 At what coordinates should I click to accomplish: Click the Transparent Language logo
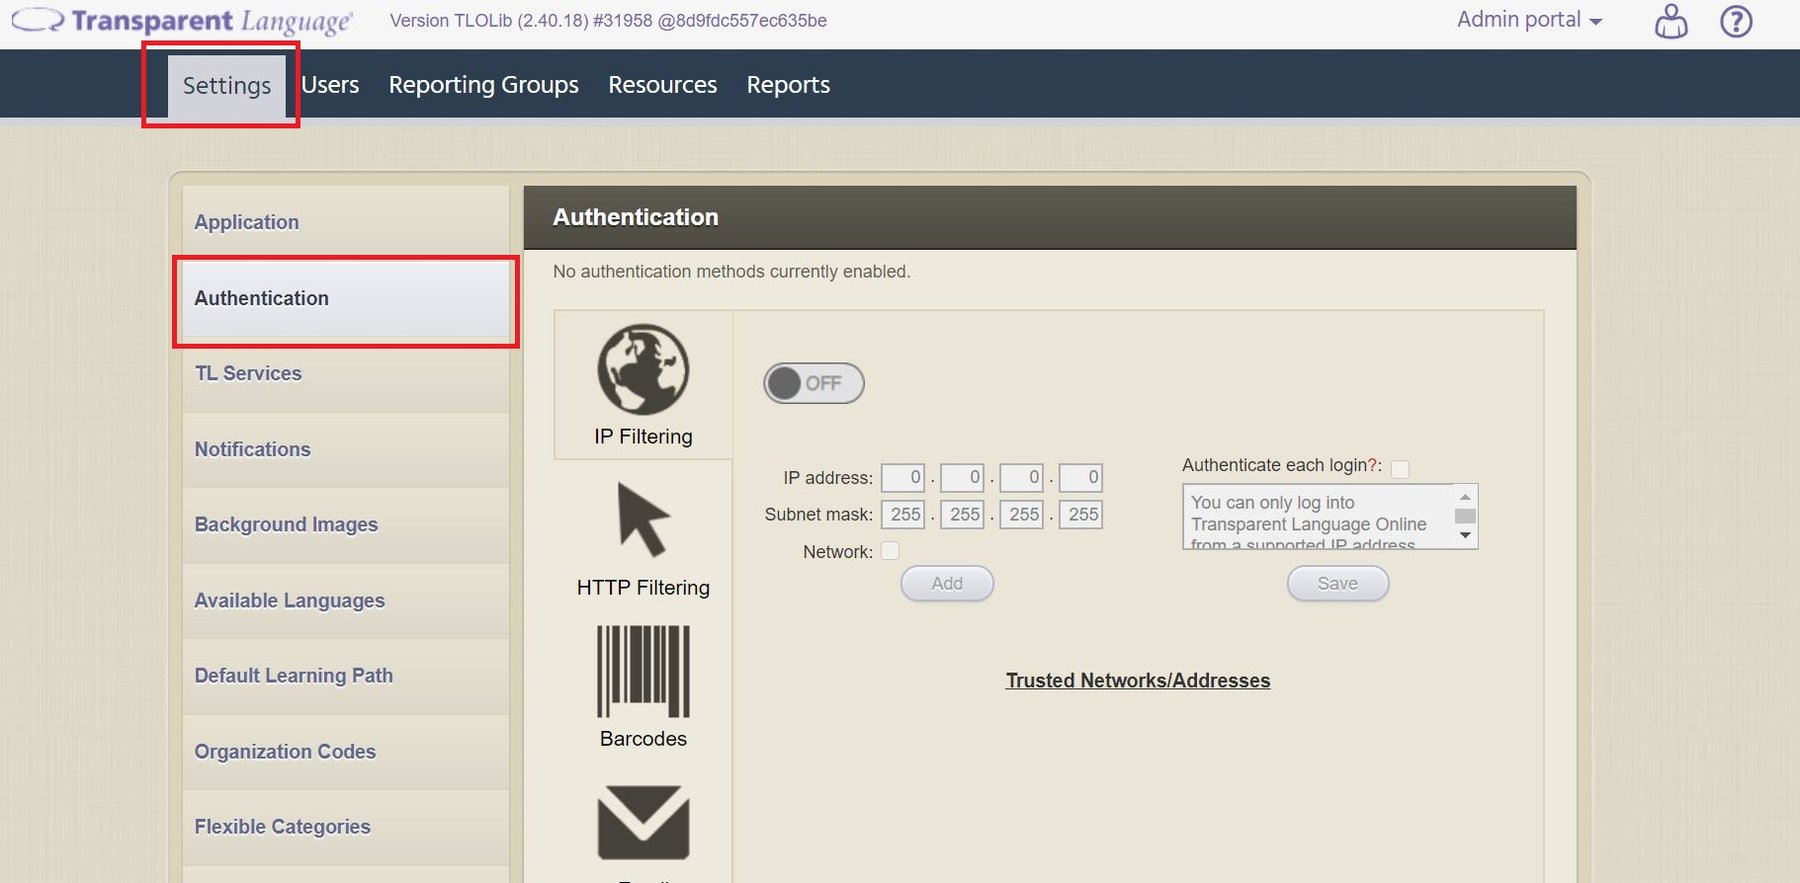182,21
